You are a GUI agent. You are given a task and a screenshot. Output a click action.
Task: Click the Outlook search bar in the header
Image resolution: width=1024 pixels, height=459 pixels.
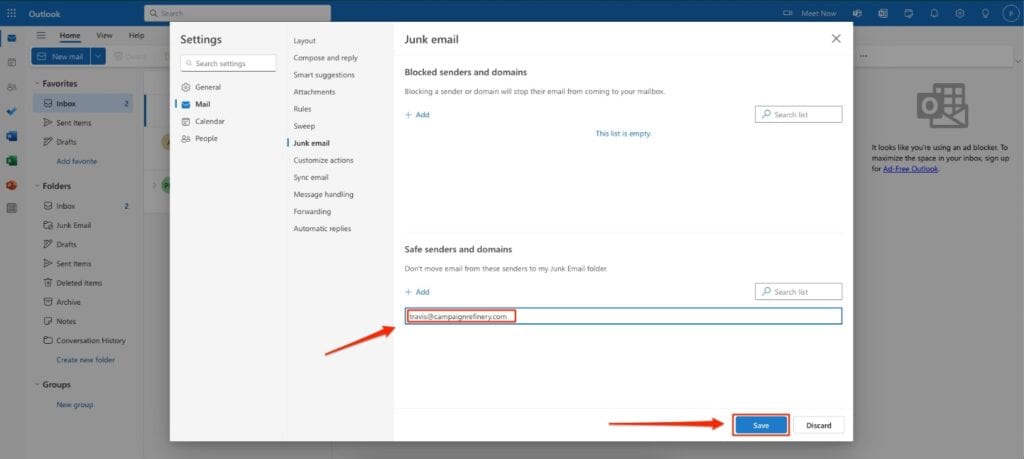pyautogui.click(x=238, y=13)
